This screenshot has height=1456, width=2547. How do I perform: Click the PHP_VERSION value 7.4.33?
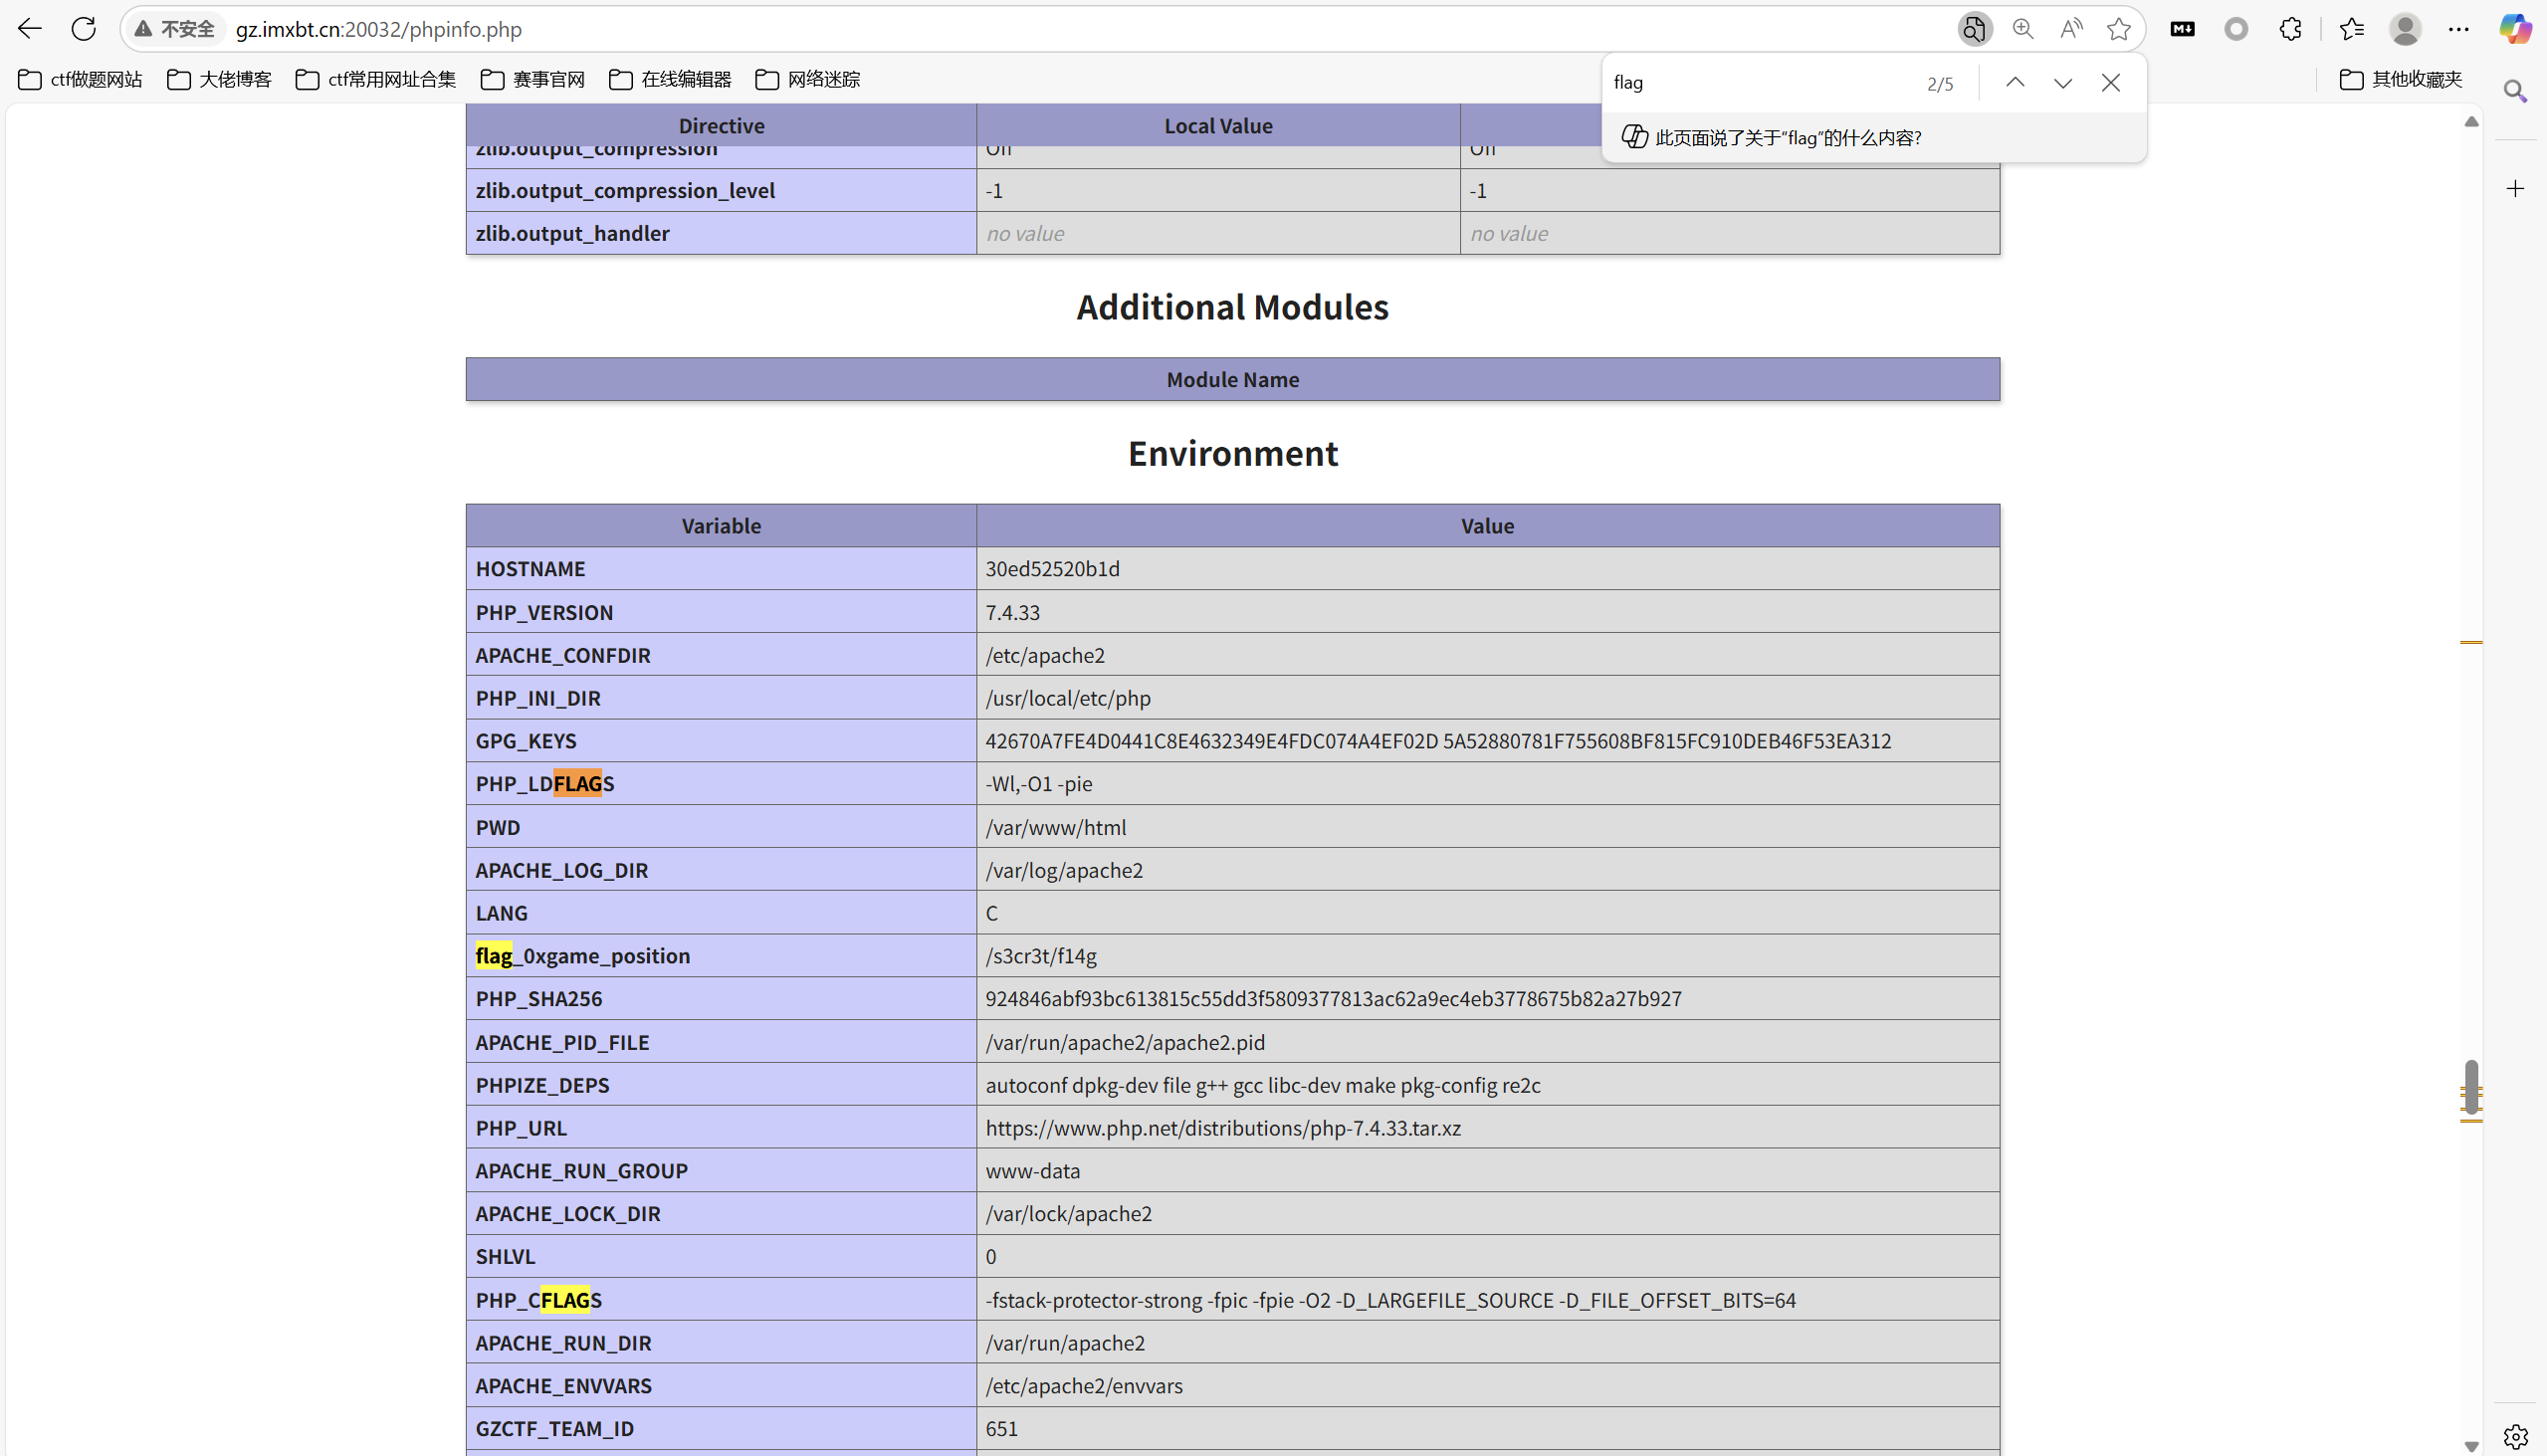(x=1012, y=612)
